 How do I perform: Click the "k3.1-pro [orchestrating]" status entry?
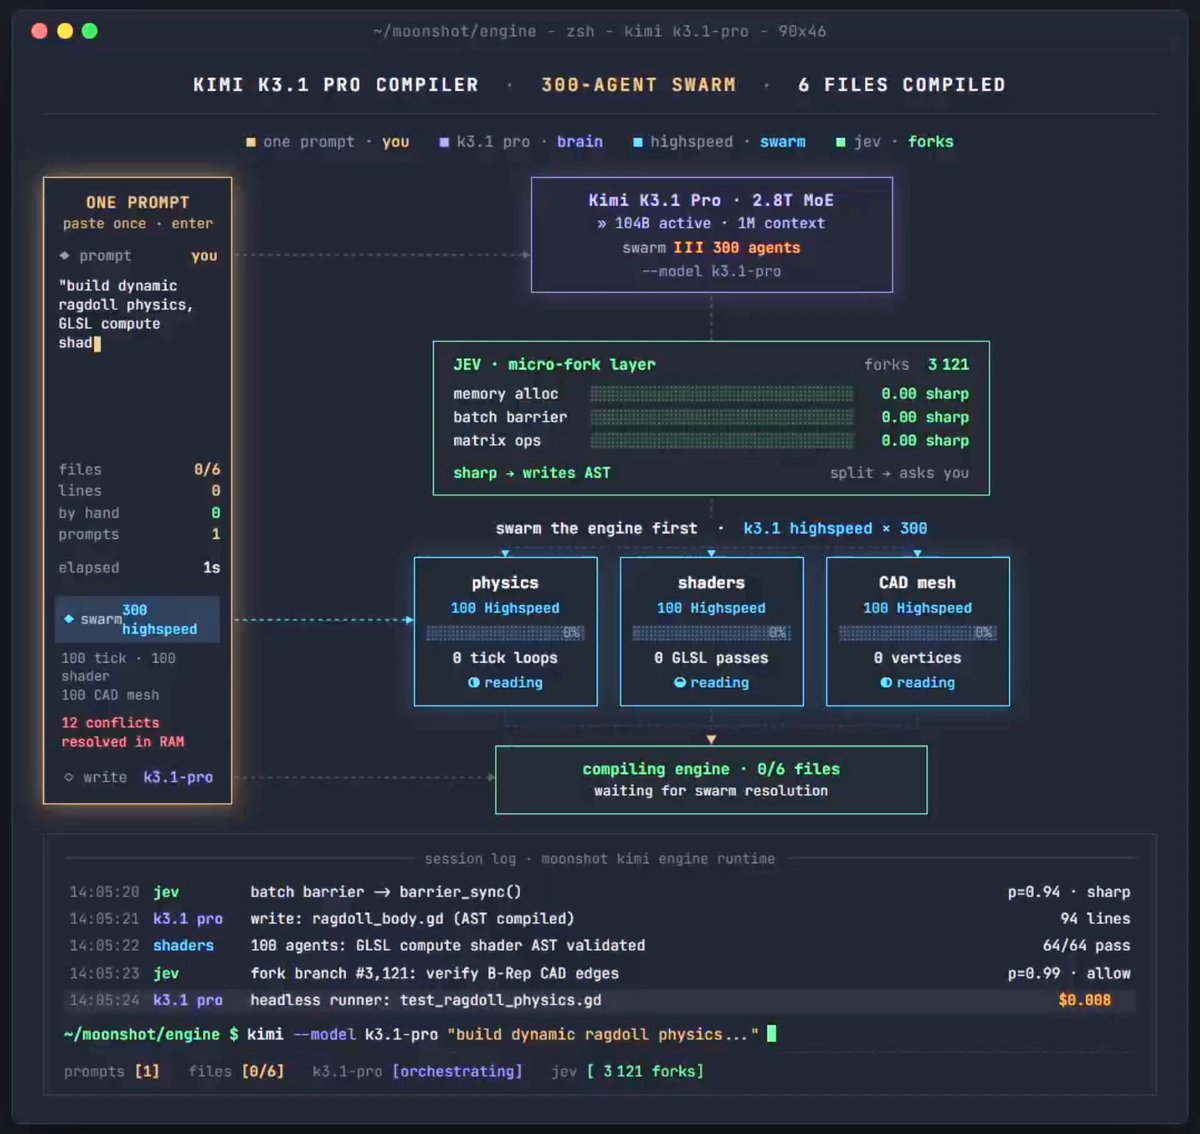pyautogui.click(x=417, y=1072)
